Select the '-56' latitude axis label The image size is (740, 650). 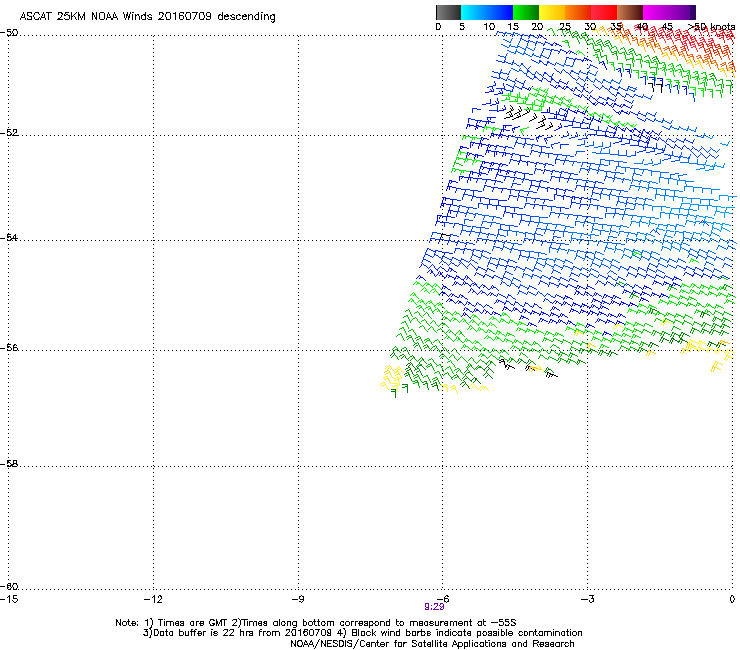(x=9, y=347)
